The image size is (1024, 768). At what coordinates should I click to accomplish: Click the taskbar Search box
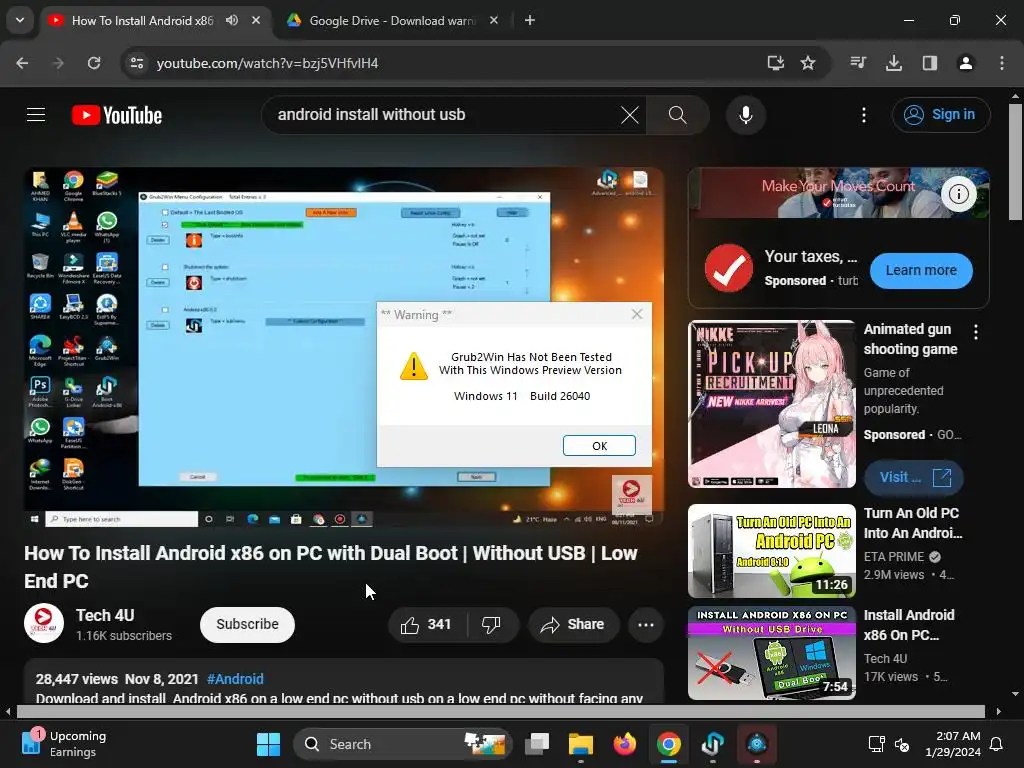click(x=403, y=744)
